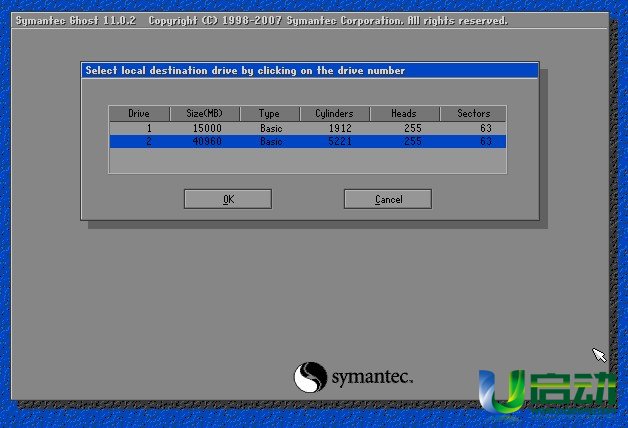
Task: Click the 255 heads value of drive 1
Action: [413, 128]
